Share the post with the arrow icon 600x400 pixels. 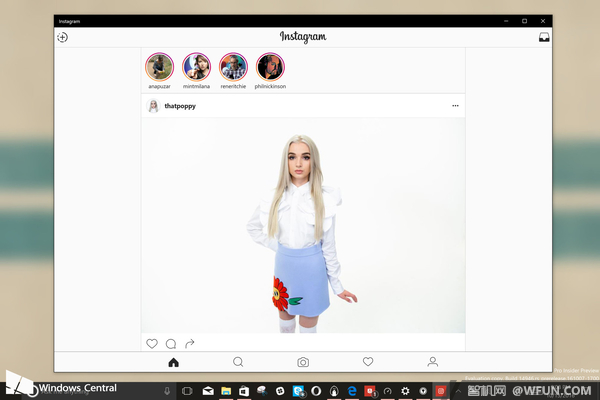coord(190,343)
